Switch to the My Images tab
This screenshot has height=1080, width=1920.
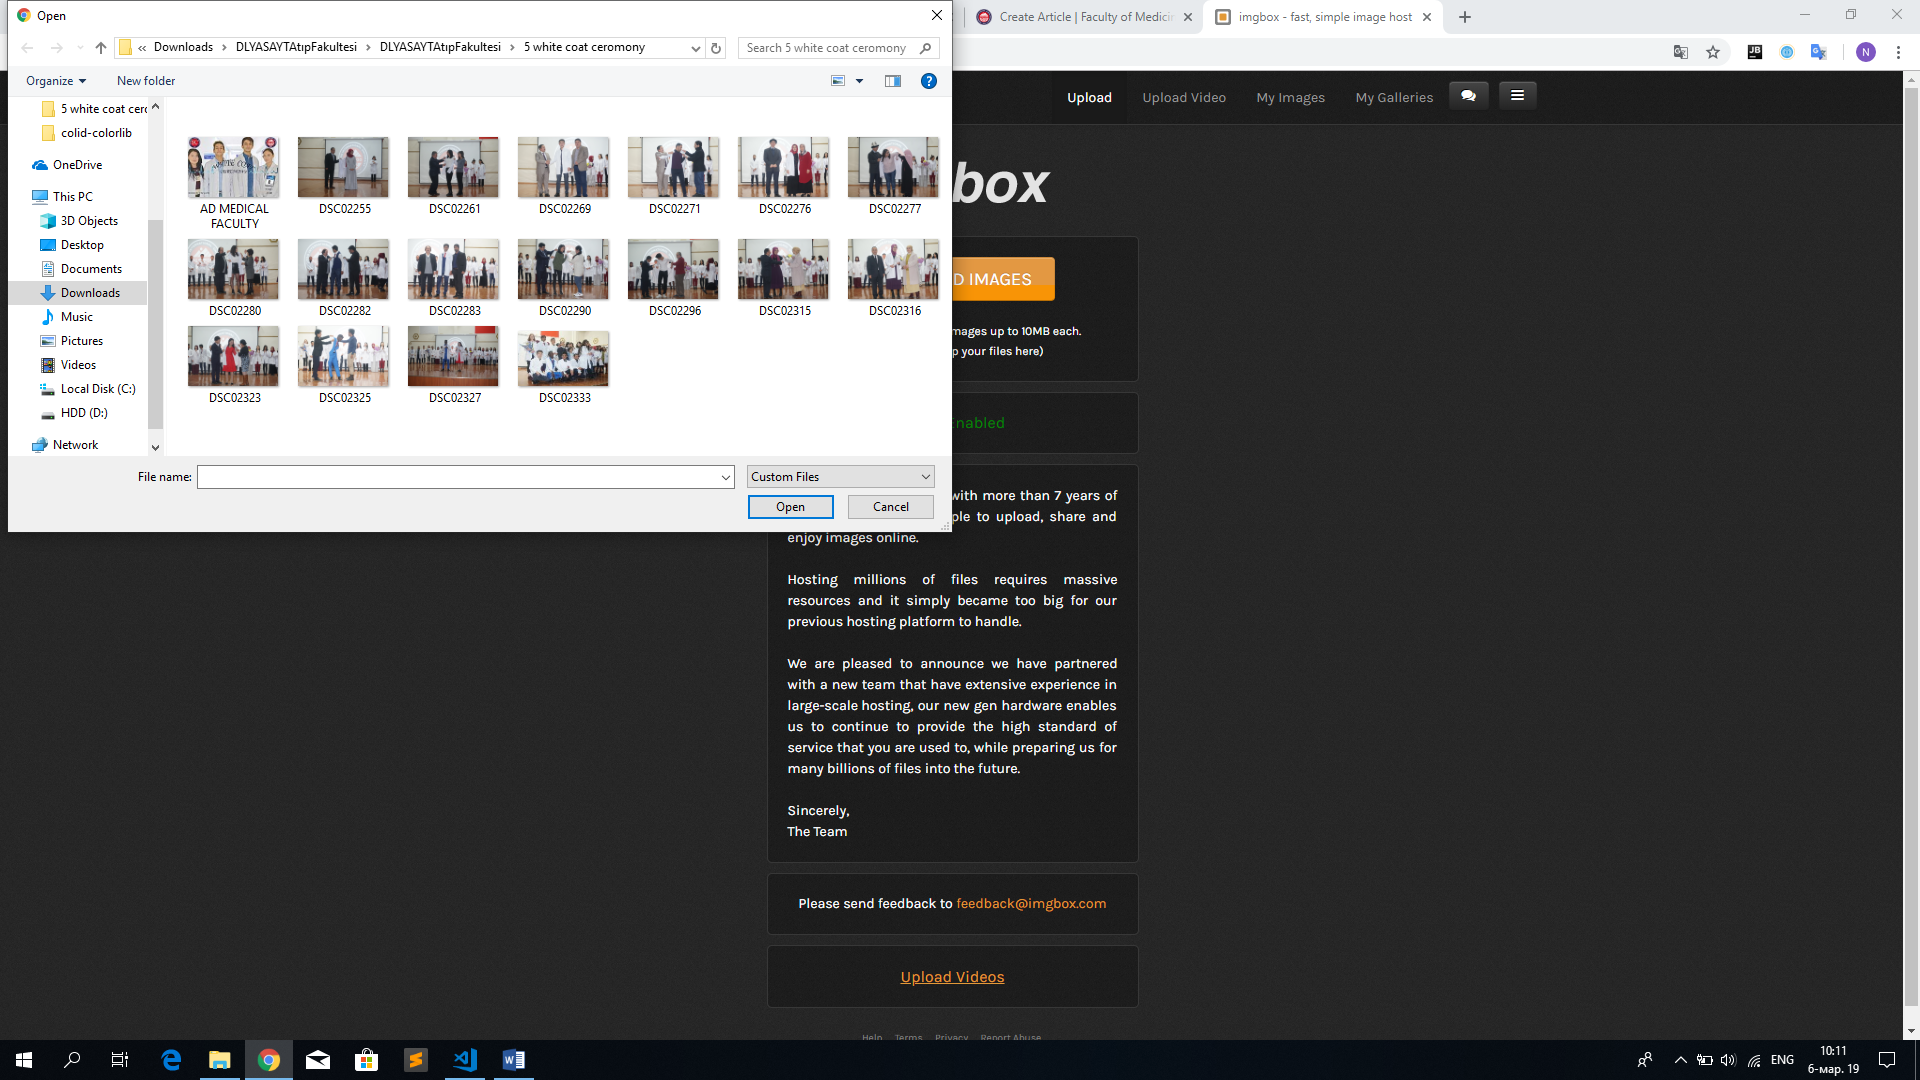coord(1290,97)
